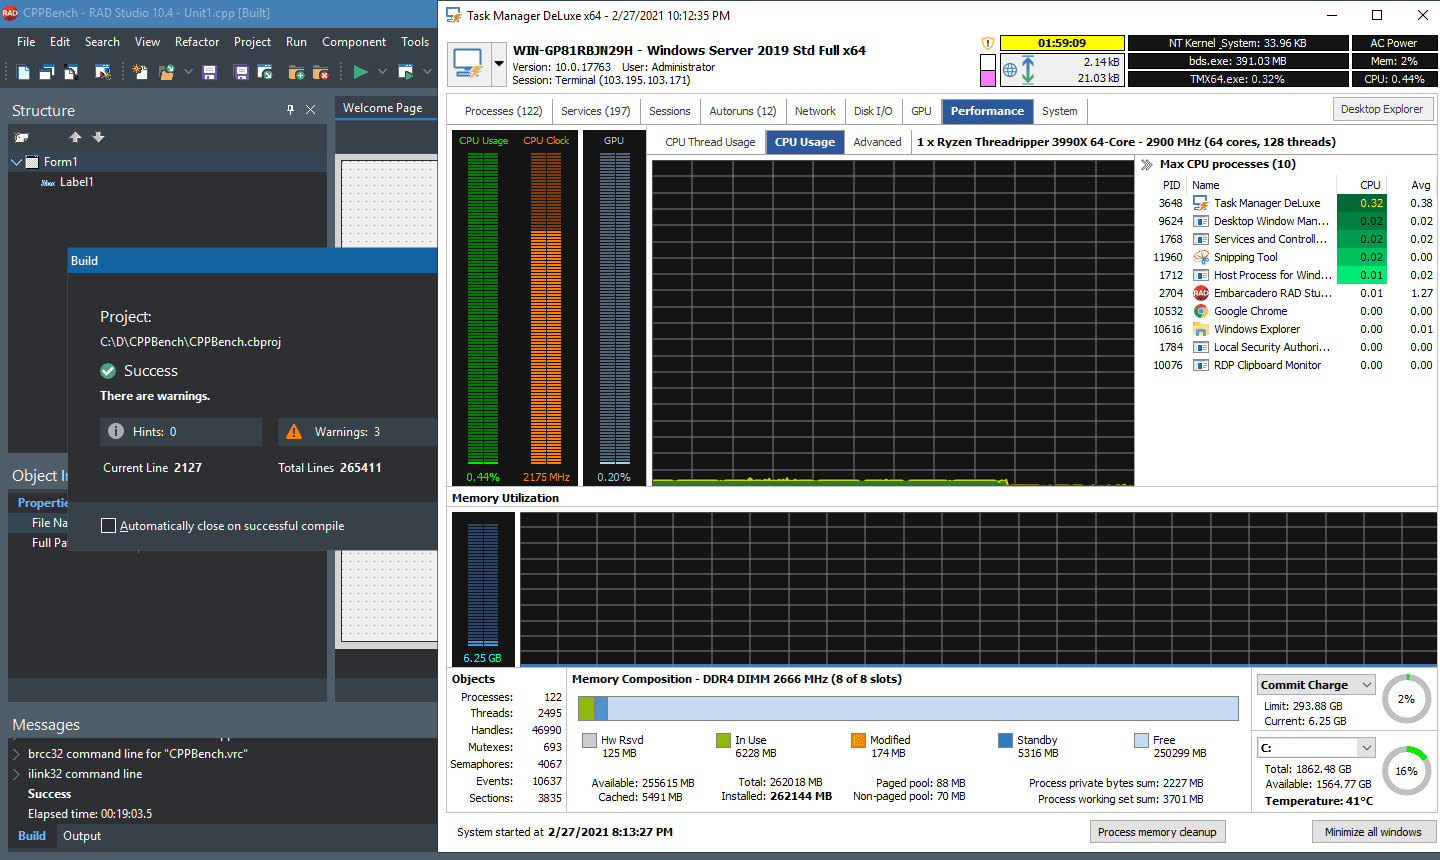Click the Google Chrome process icon

click(1201, 311)
